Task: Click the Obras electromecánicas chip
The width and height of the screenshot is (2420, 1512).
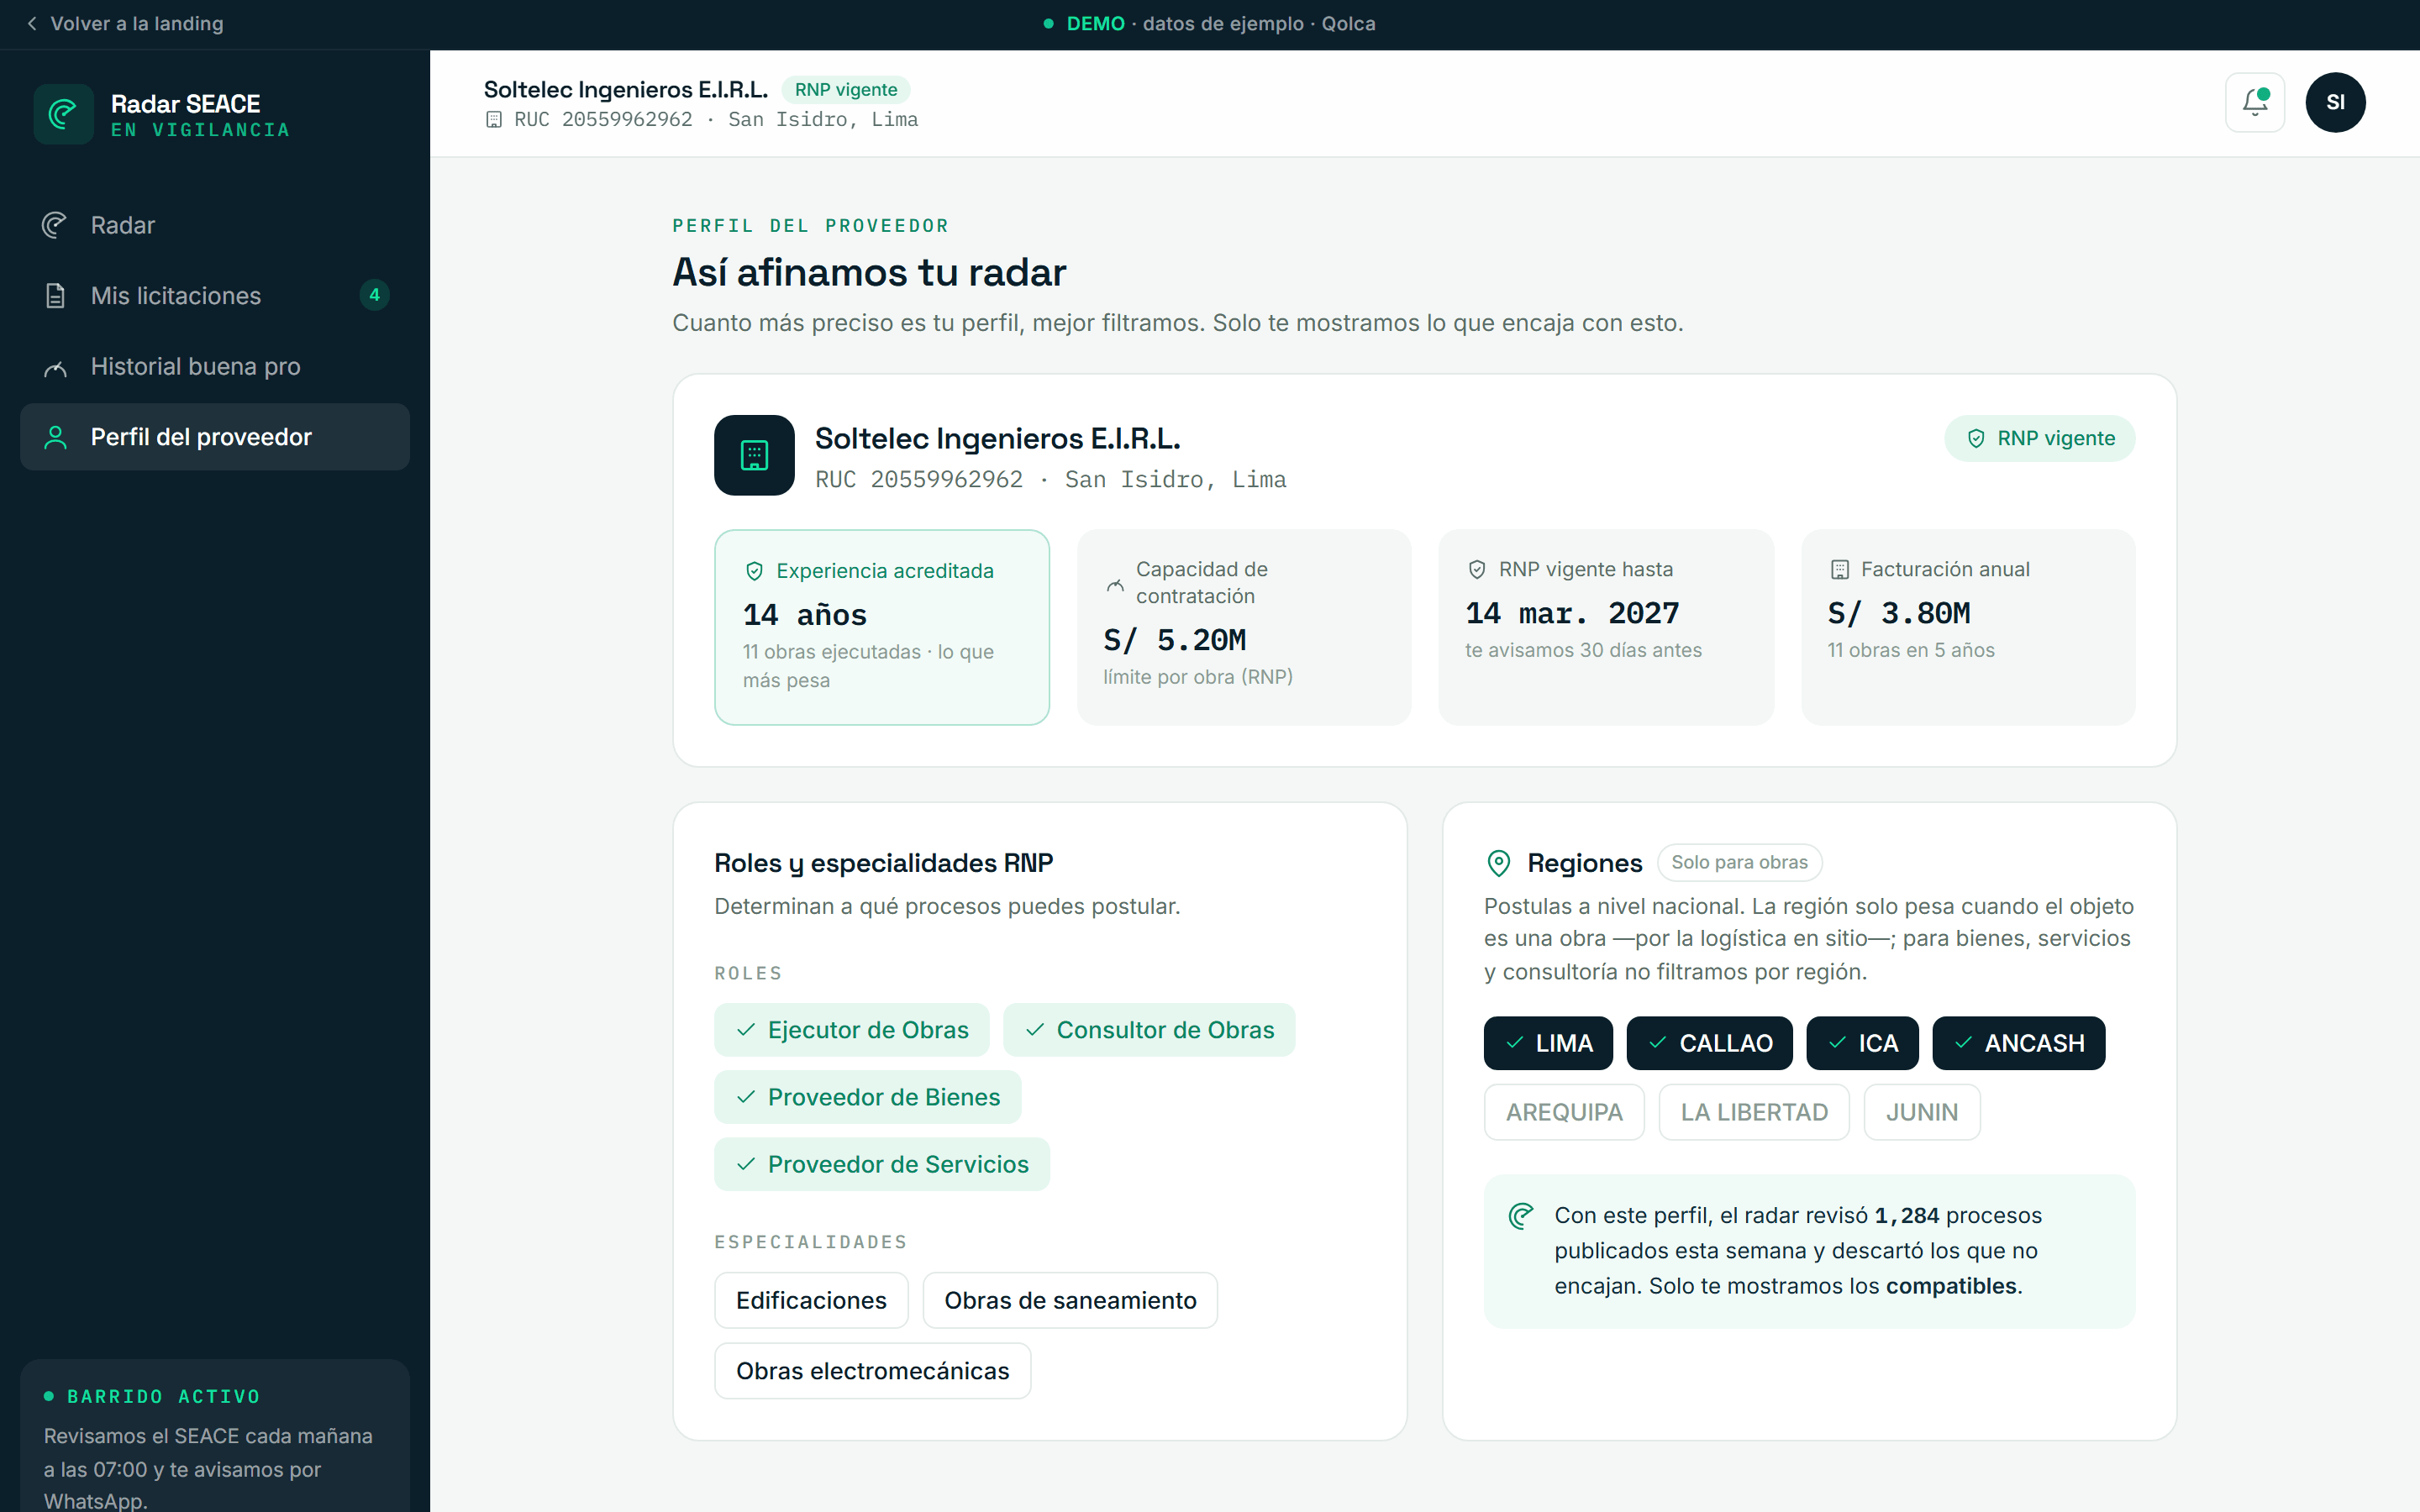Action: point(872,1371)
